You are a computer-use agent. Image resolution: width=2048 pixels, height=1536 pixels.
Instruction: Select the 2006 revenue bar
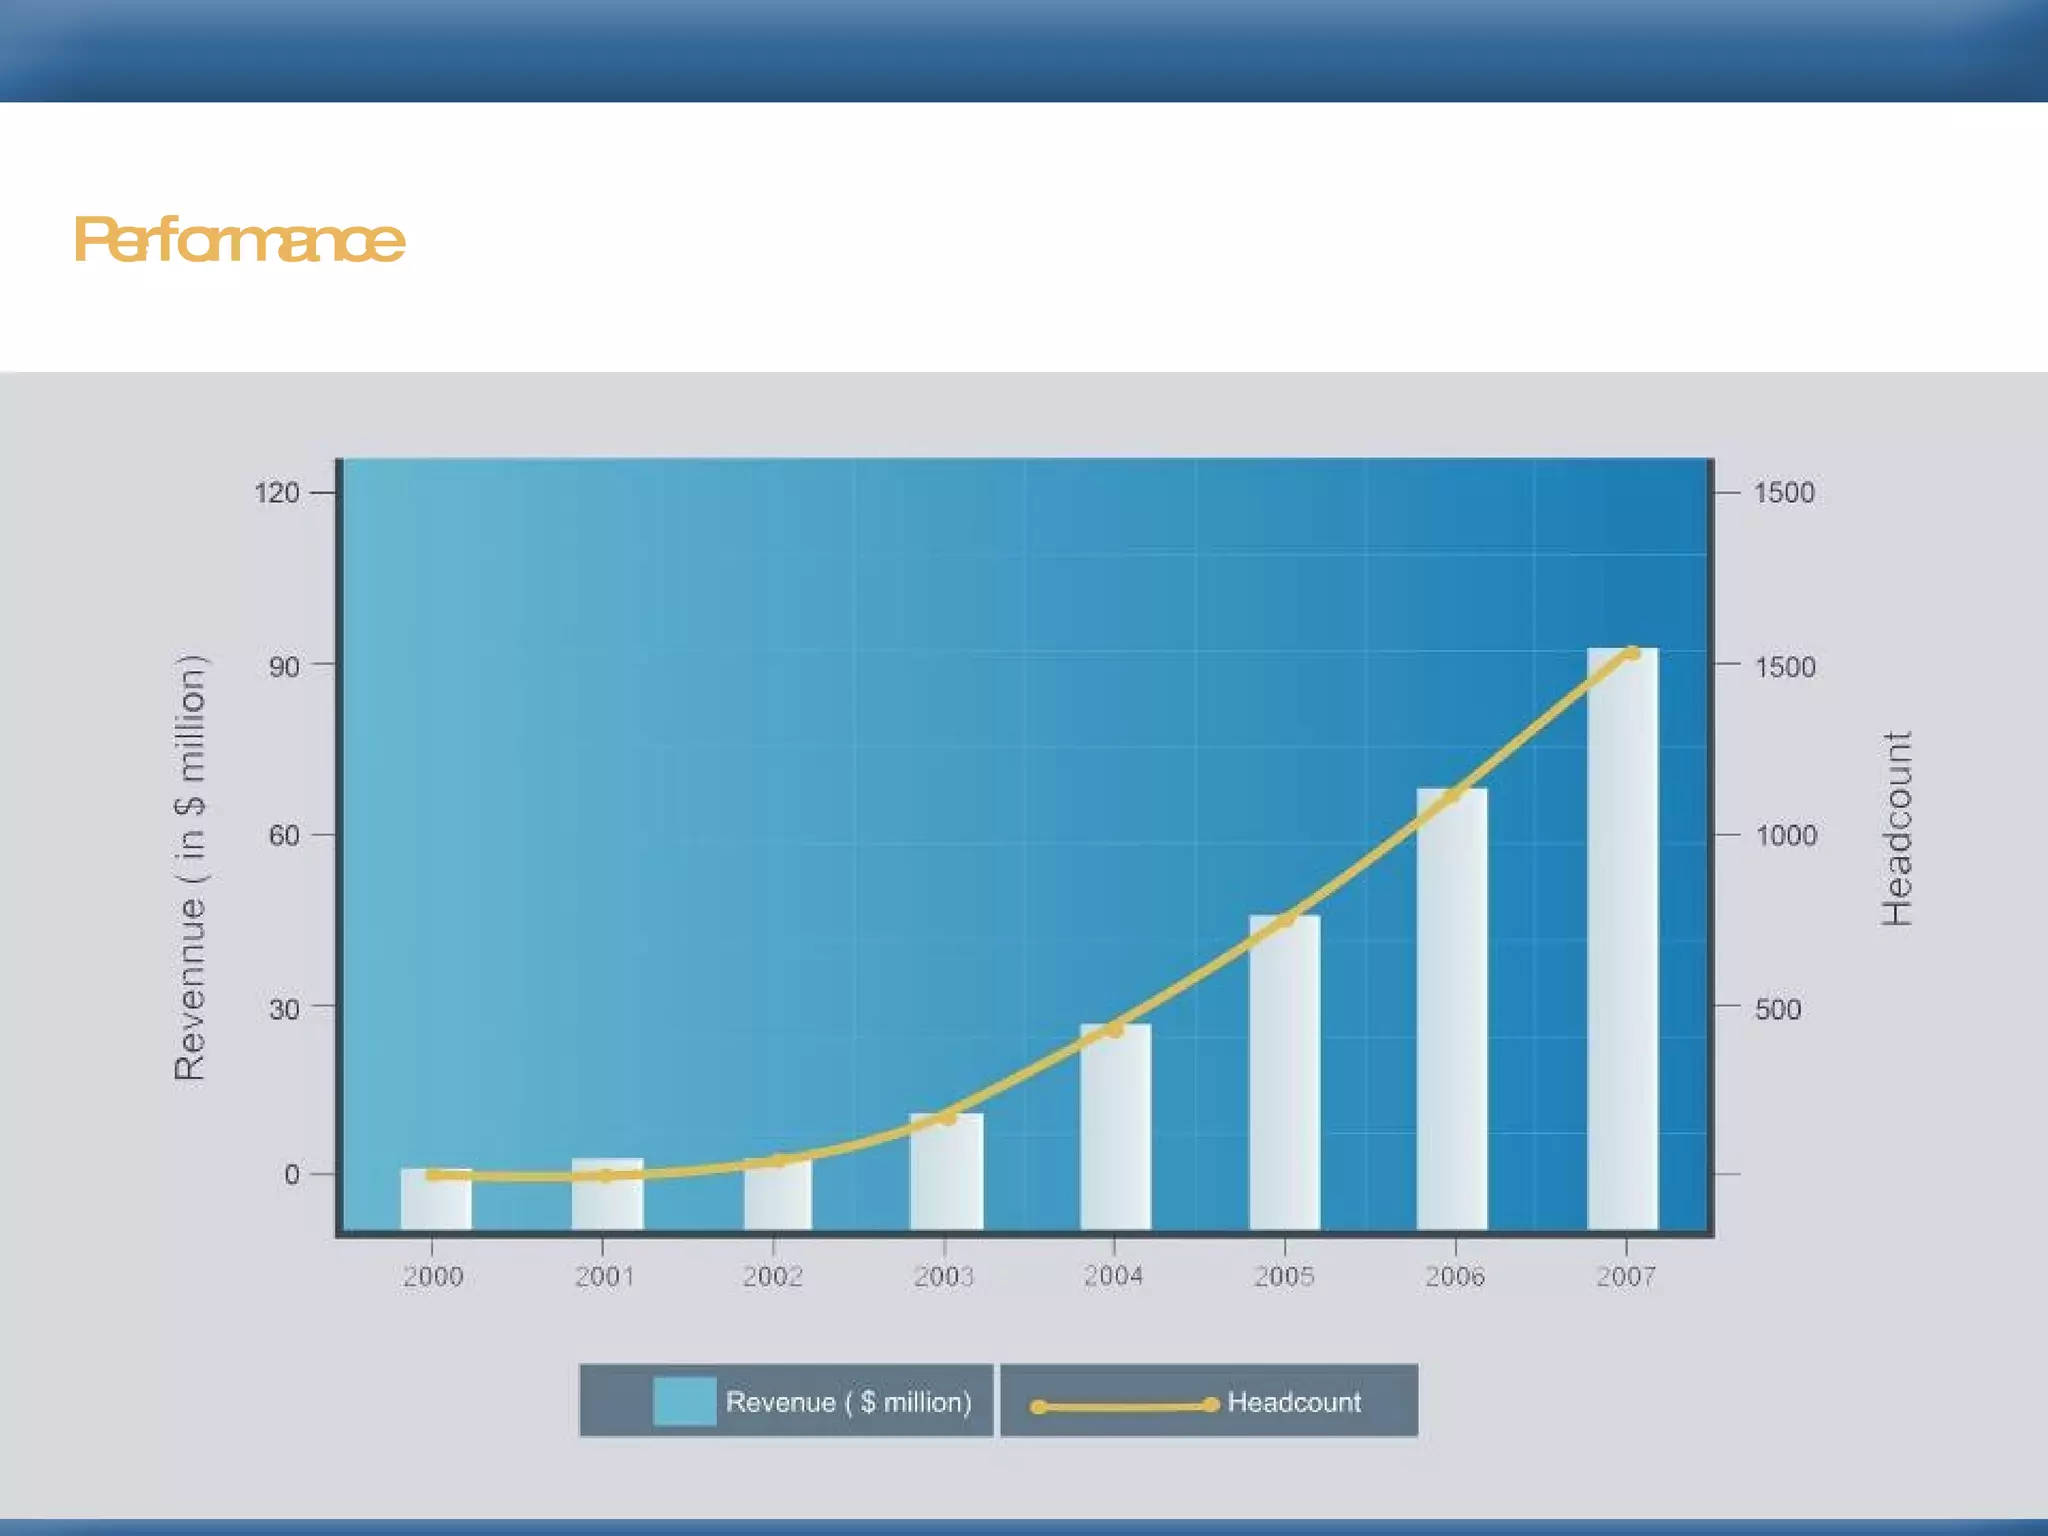click(1452, 1010)
